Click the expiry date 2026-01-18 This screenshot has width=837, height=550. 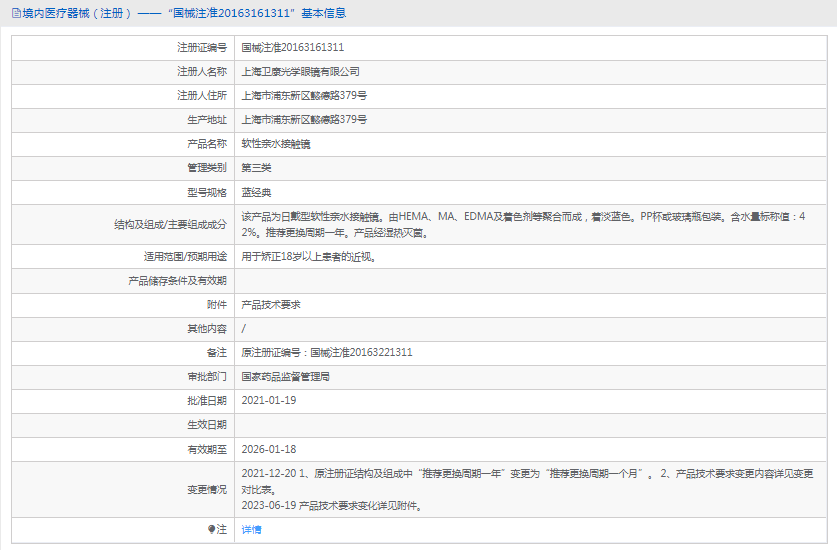coord(269,449)
